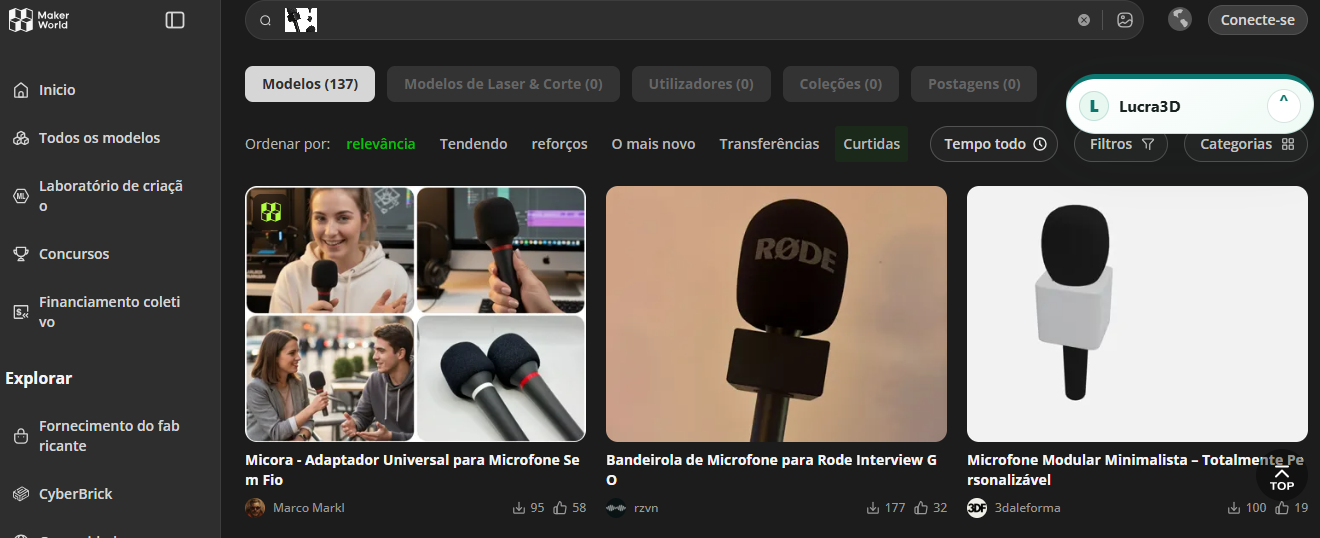
Task: Click 3daleforma's avatar icon
Action: click(x=977, y=508)
